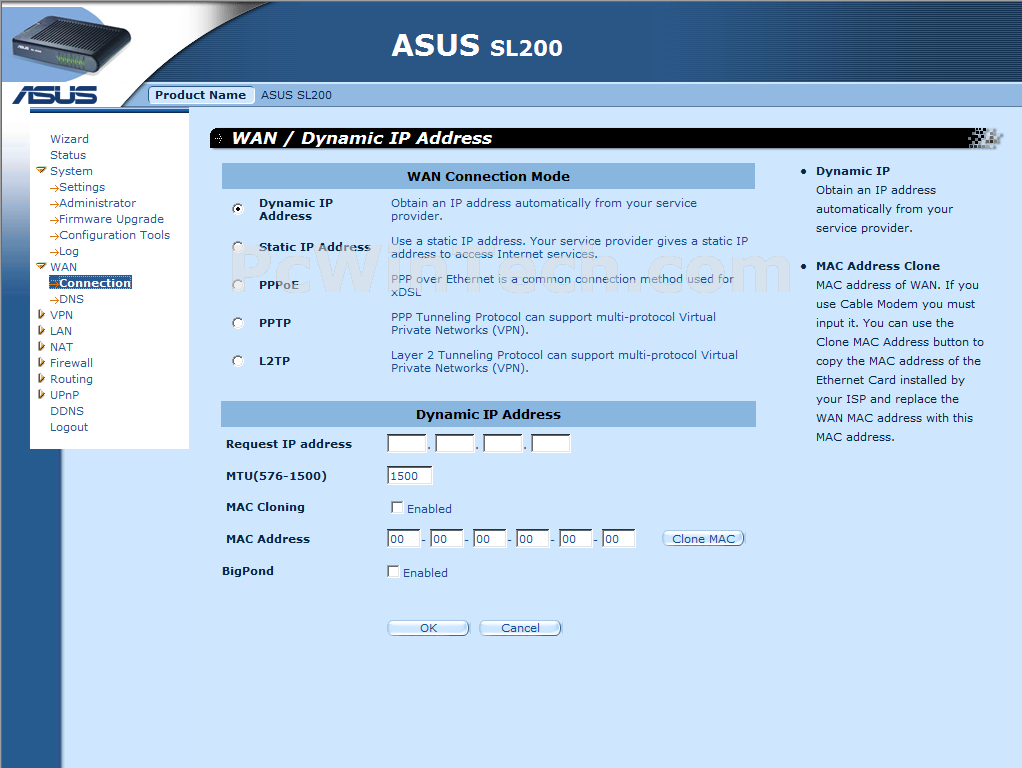
Task: Expand the LAN menu arrow
Action: (41, 331)
